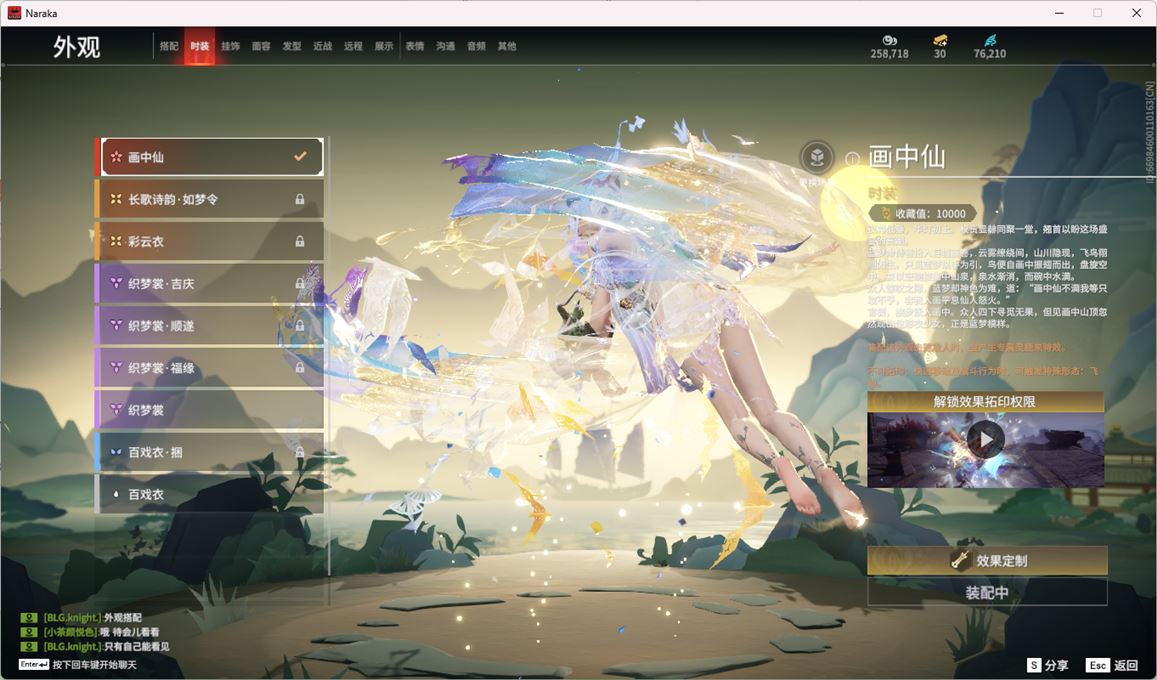Screen dimensions: 1157x680
Task: Switch to the 挂饰 tab
Action: click(x=230, y=46)
